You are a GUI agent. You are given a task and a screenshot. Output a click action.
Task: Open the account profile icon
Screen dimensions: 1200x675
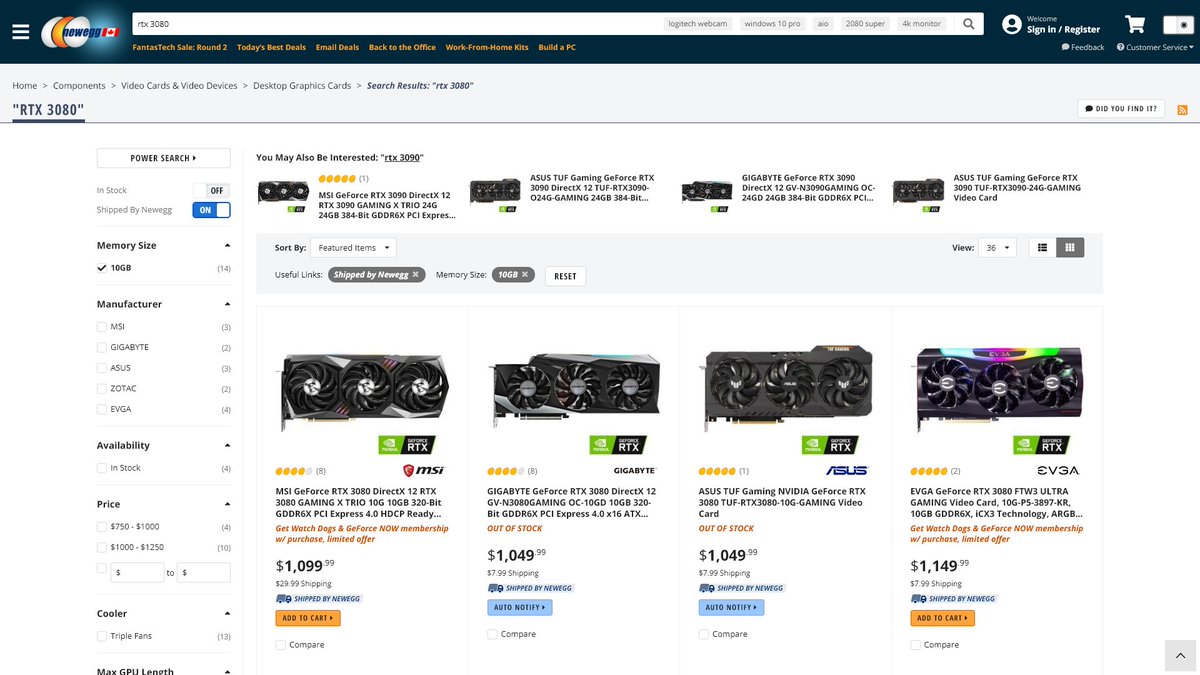1011,24
